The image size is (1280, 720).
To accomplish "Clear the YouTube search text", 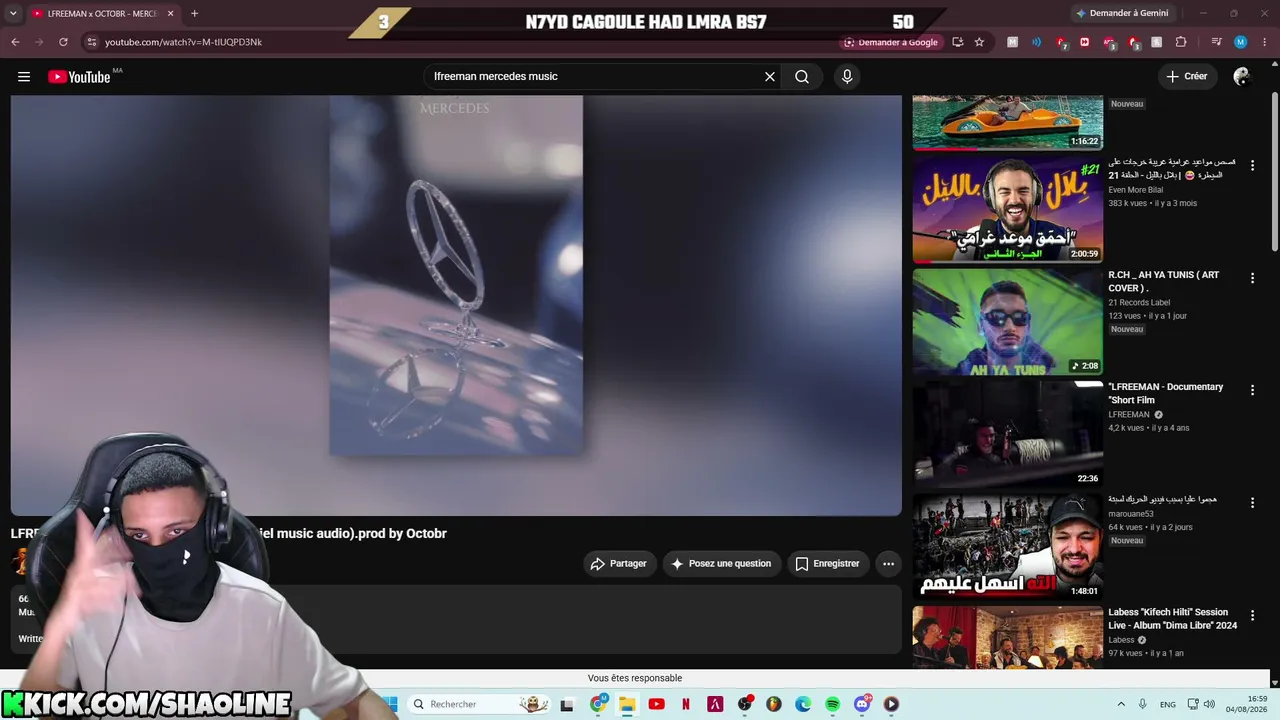I will [770, 77].
